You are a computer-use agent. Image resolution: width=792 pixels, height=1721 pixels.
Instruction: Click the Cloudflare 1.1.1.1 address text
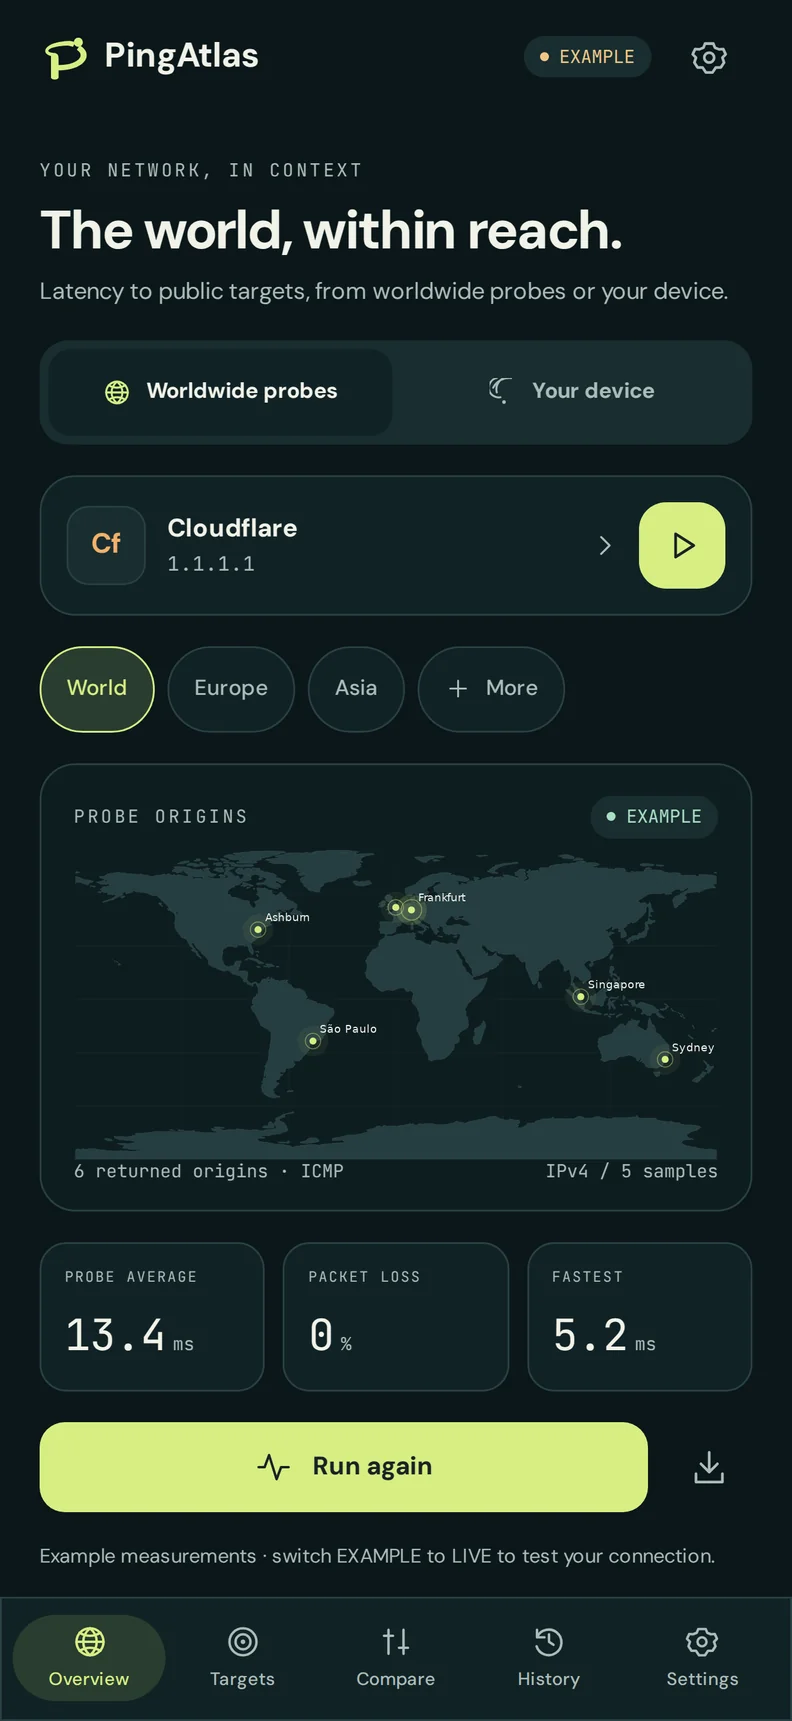211,564
